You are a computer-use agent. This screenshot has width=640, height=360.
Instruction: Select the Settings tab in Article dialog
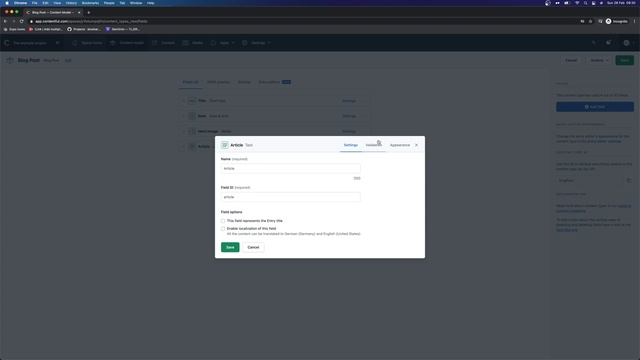pos(351,145)
